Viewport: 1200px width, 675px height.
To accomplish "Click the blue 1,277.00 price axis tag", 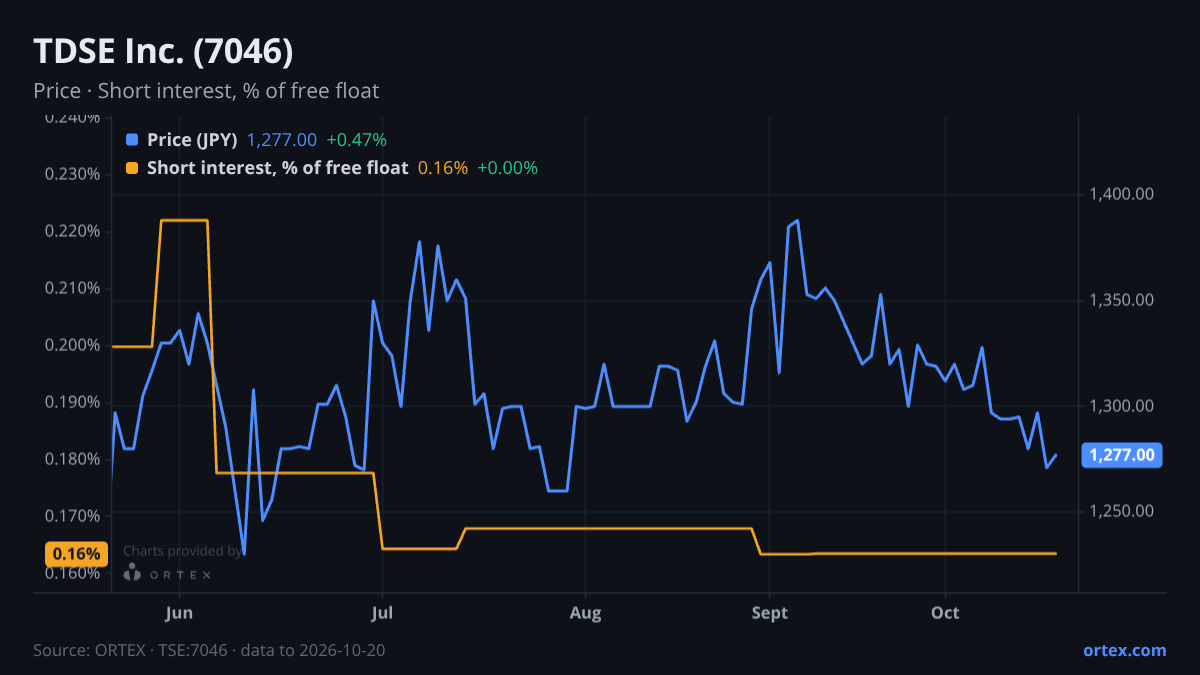I will pos(1122,455).
